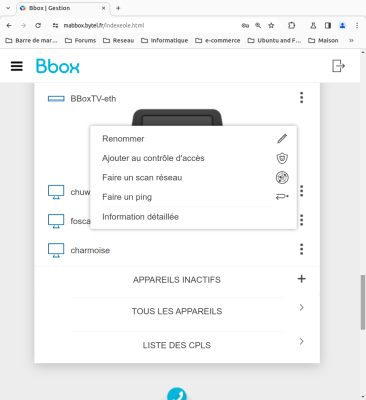Open Barre de mar... bookmarks folder
Viewport: 366px width, 400px height.
click(32, 40)
